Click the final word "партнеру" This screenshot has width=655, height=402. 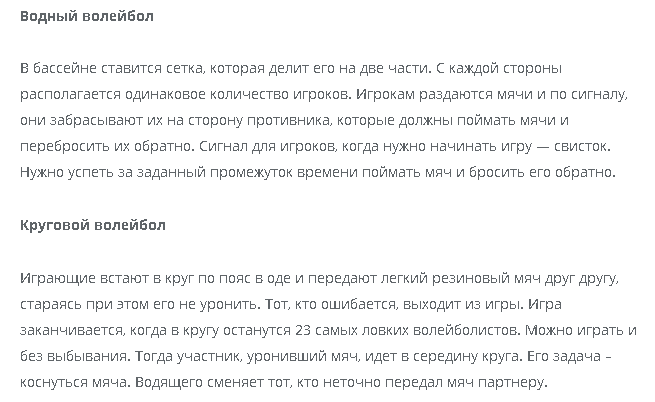pos(506,381)
